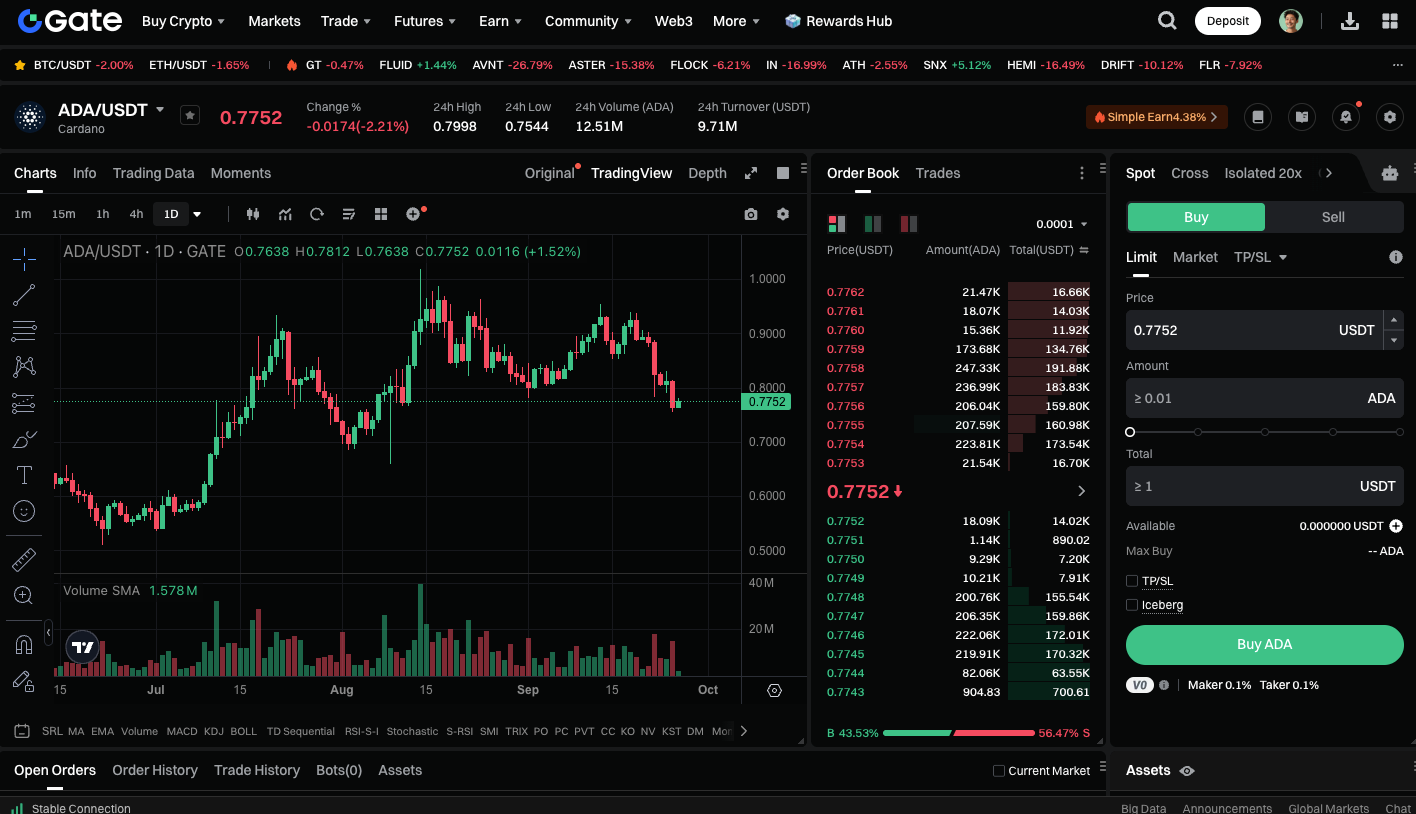The height and width of the screenshot is (814, 1416).
Task: Open the Trading Data tab
Action: pos(153,173)
